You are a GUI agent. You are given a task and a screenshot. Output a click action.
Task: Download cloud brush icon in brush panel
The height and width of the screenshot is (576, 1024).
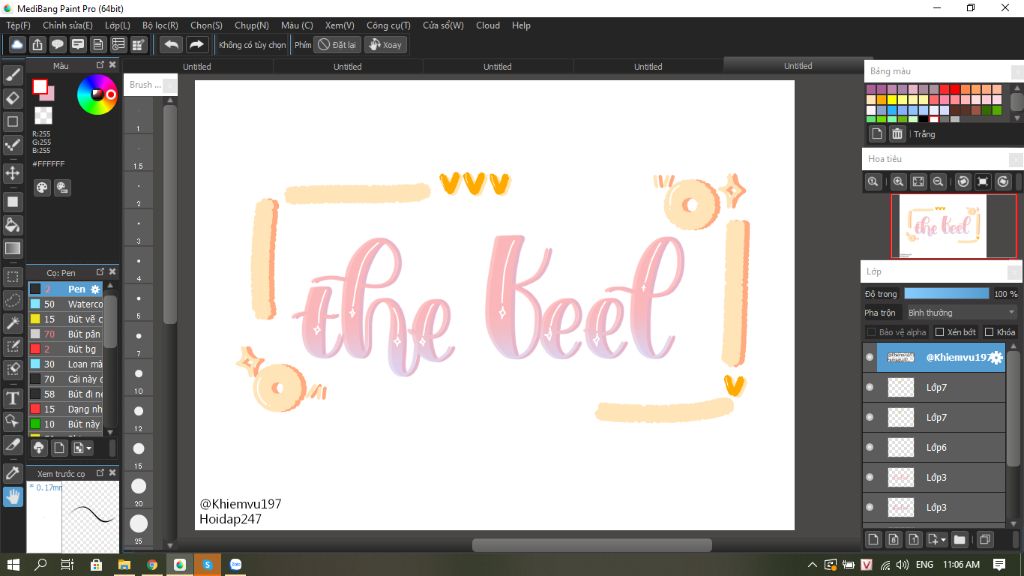coord(39,448)
